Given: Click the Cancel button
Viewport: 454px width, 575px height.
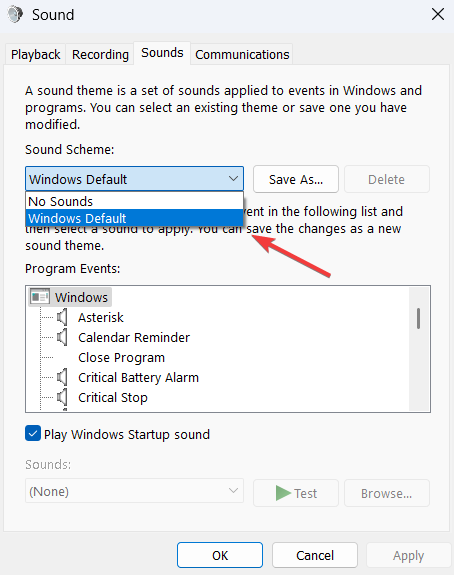Looking at the screenshot, I should click(315, 555).
